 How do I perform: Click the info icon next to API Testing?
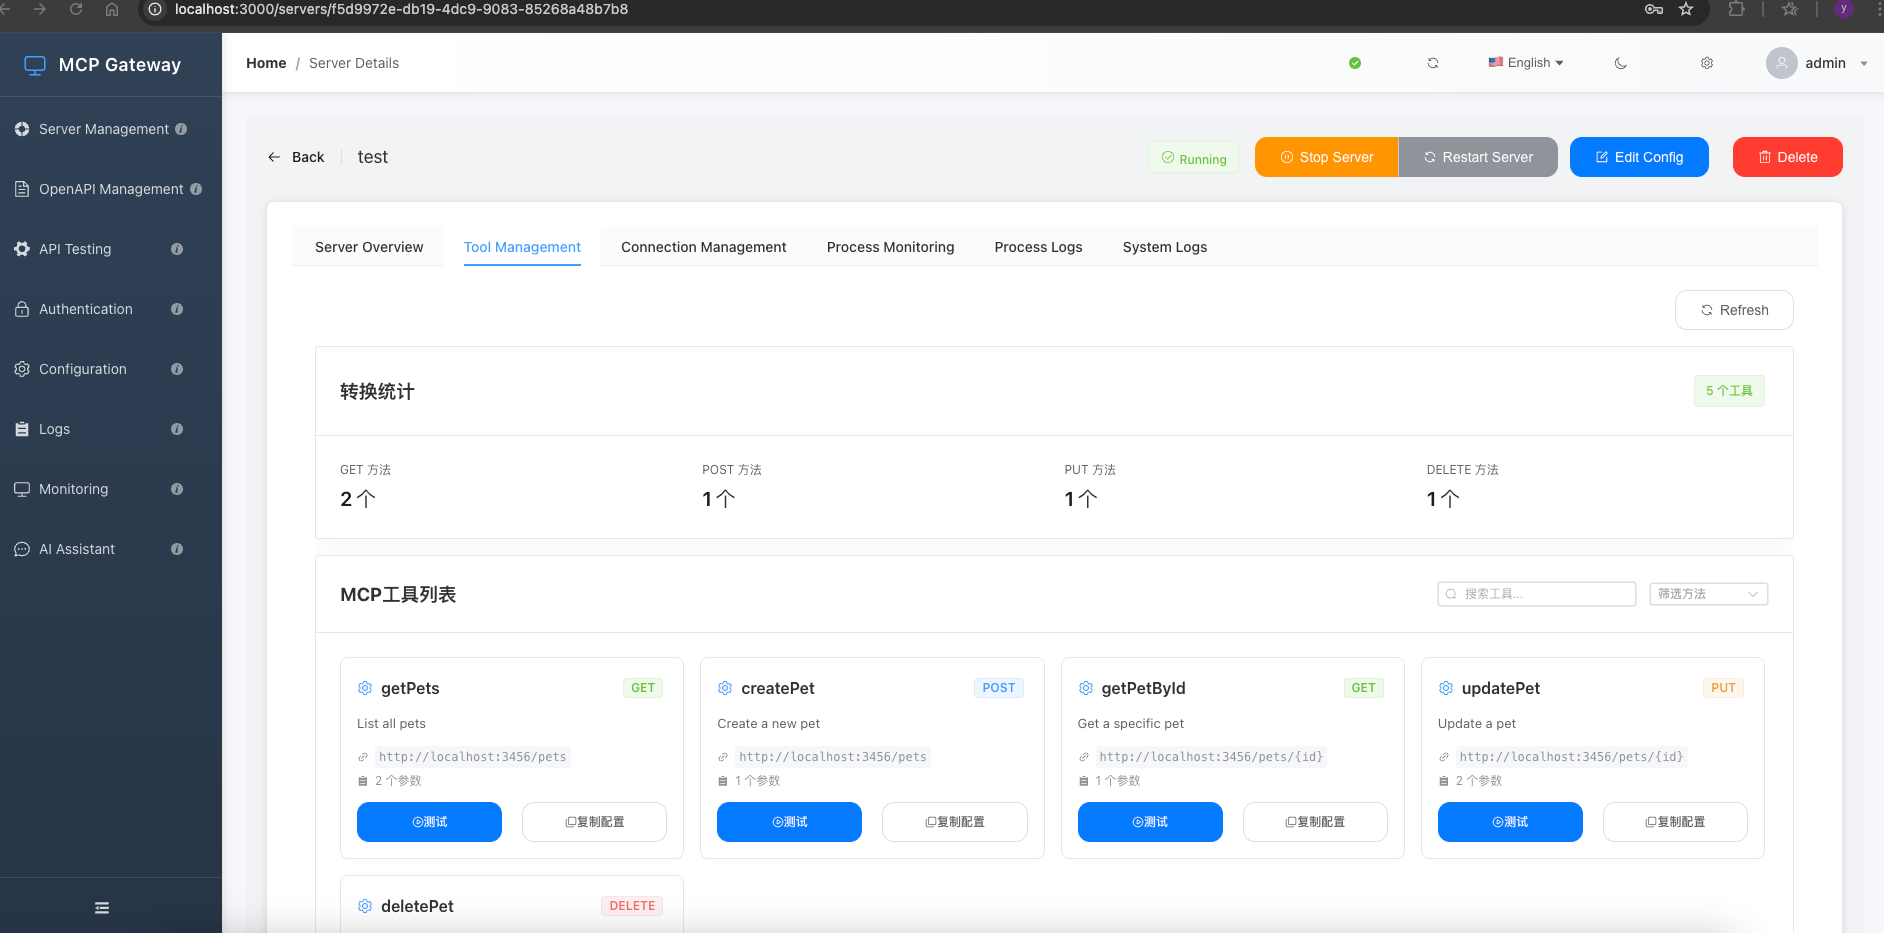coord(177,249)
